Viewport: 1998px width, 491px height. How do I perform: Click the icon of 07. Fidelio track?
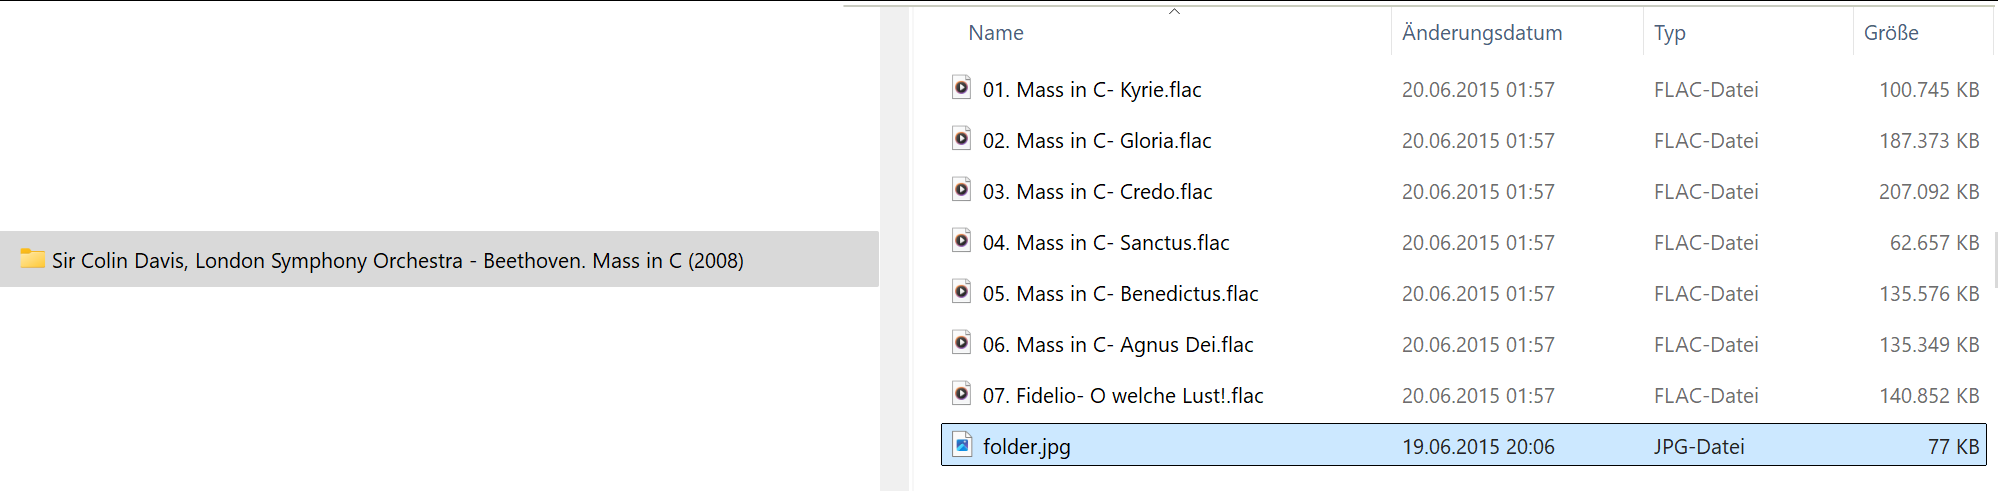click(x=961, y=394)
